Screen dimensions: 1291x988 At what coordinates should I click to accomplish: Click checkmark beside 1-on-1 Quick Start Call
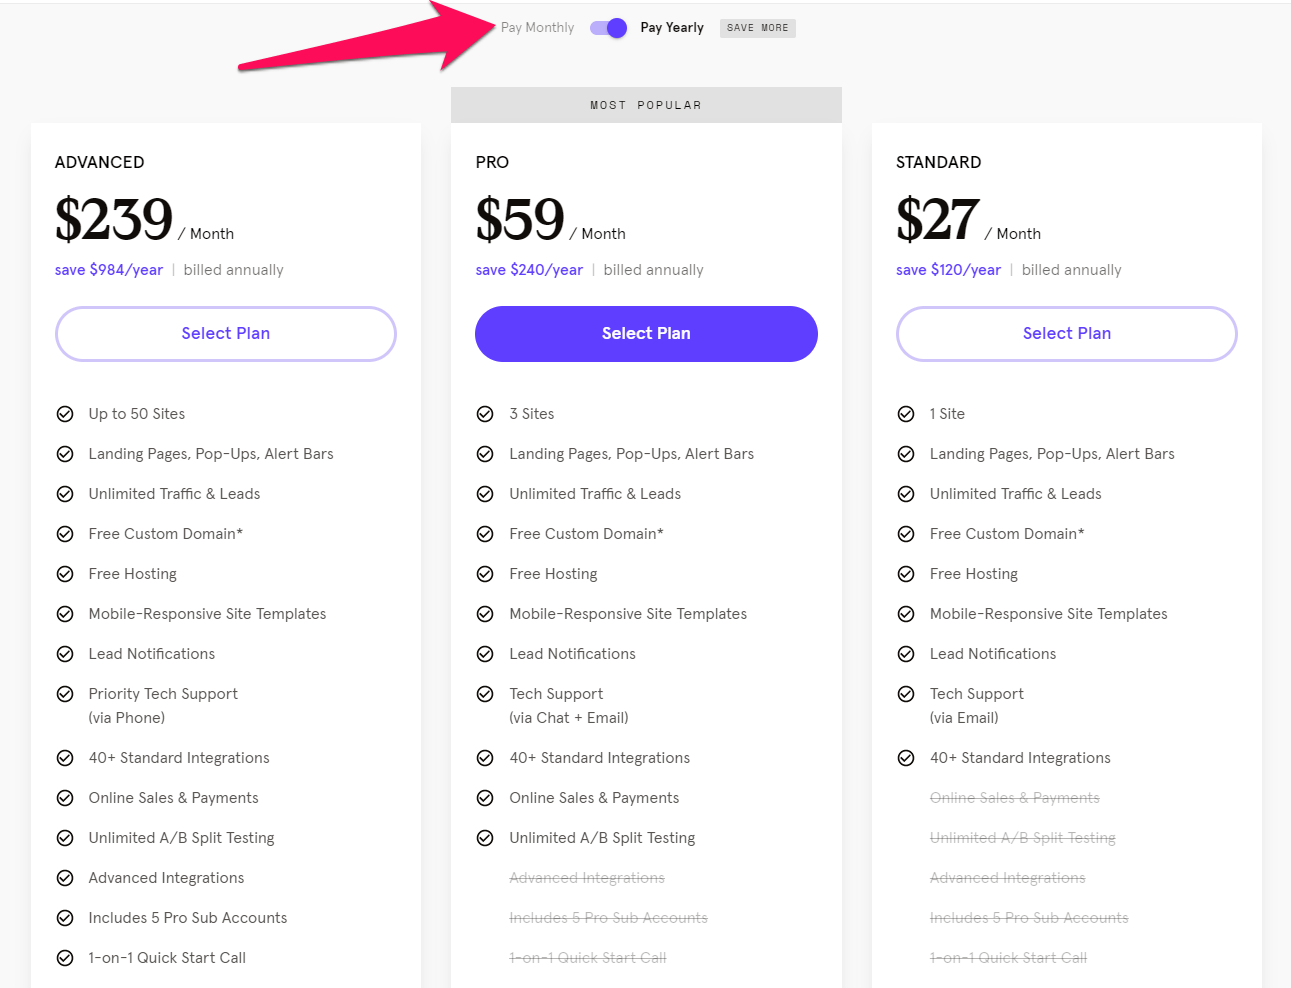point(65,958)
